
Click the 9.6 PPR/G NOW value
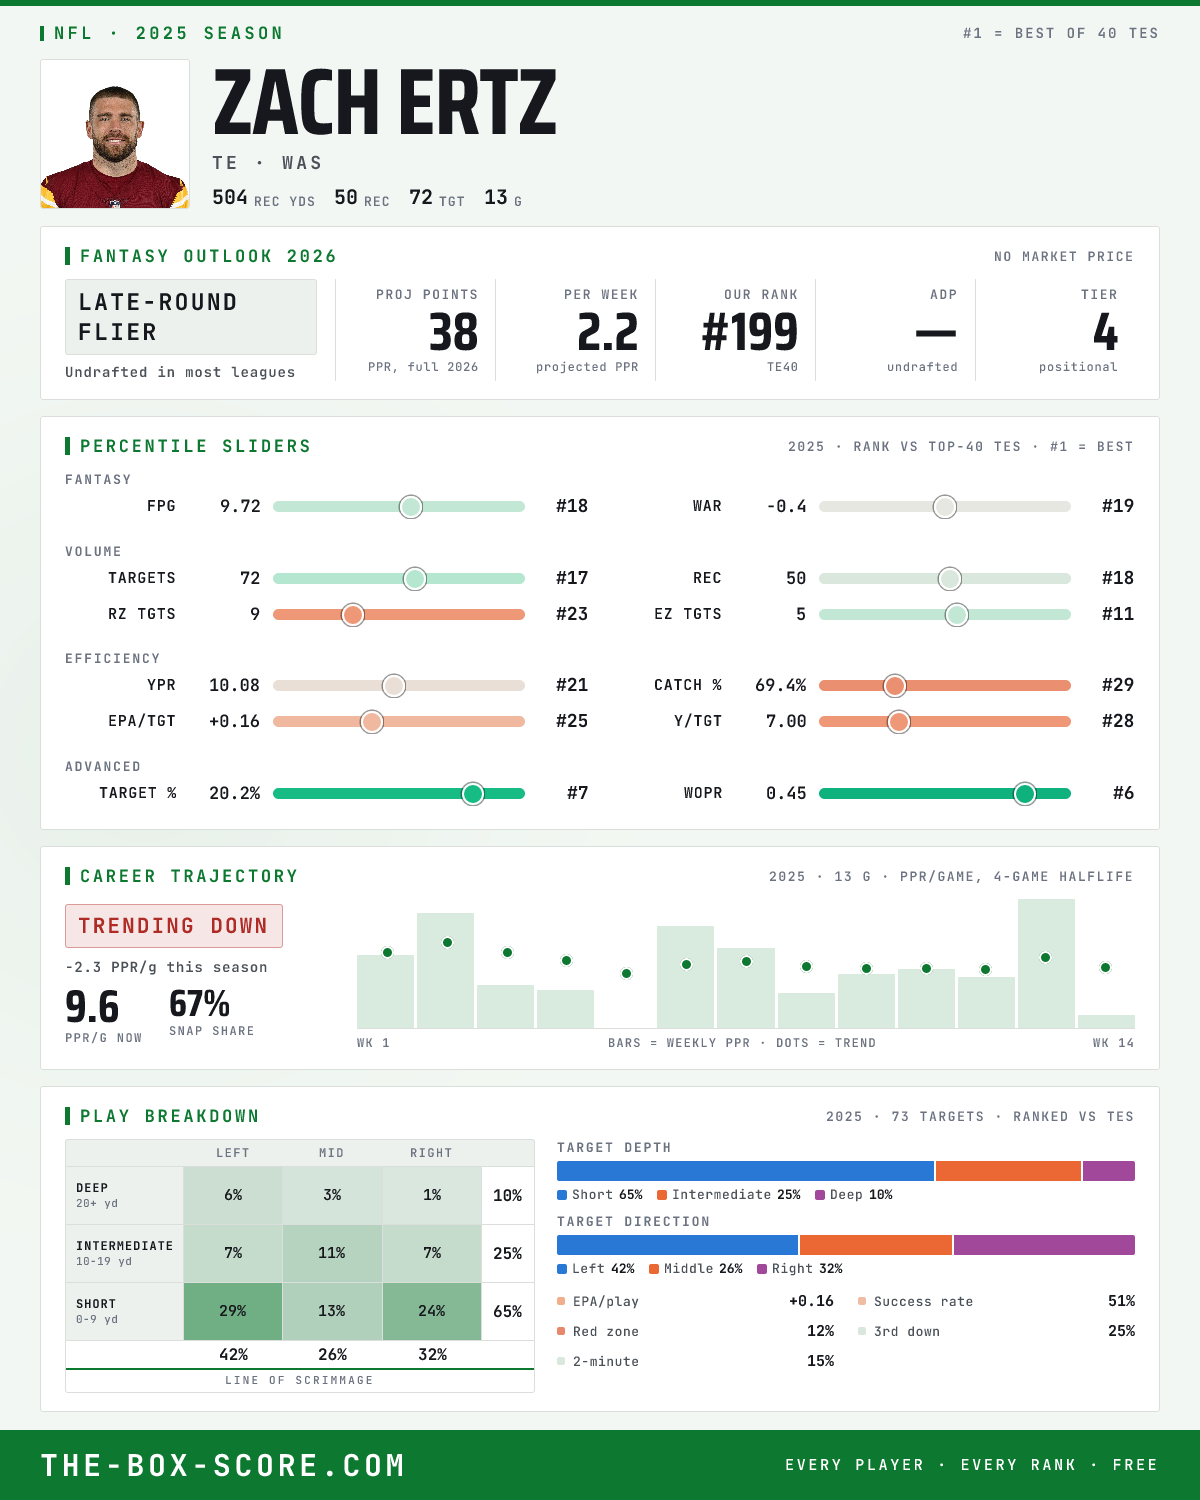click(92, 1007)
